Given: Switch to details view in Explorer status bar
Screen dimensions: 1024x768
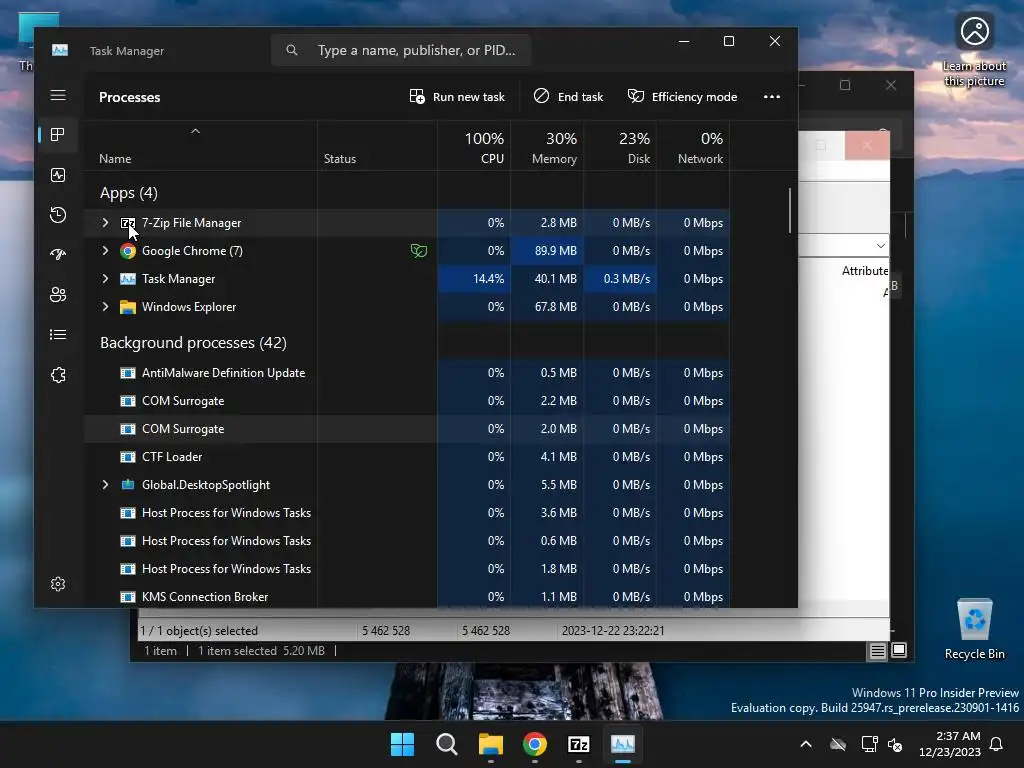Looking at the screenshot, I should tap(877, 650).
